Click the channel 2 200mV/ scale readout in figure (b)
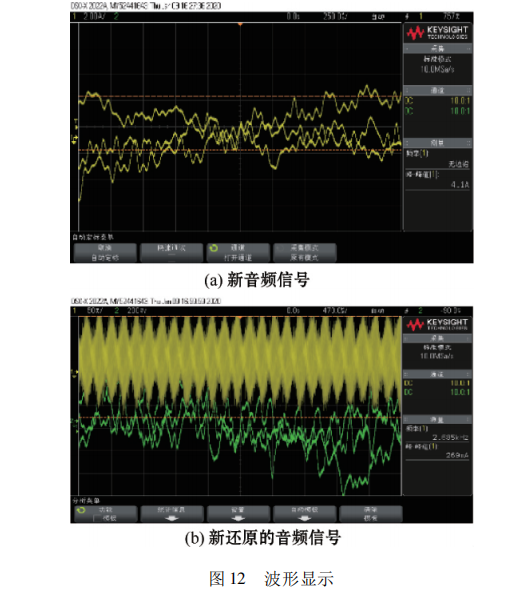The height and width of the screenshot is (608, 526). (136, 311)
